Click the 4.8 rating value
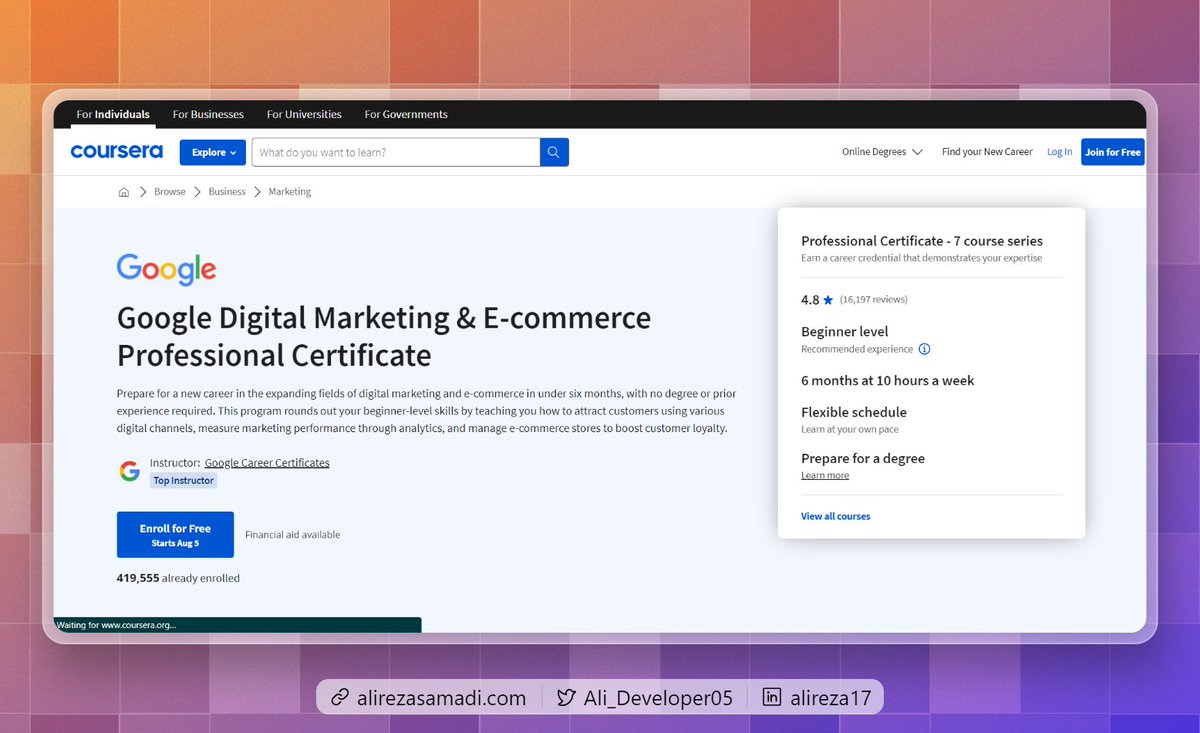This screenshot has height=733, width=1200. (x=810, y=300)
